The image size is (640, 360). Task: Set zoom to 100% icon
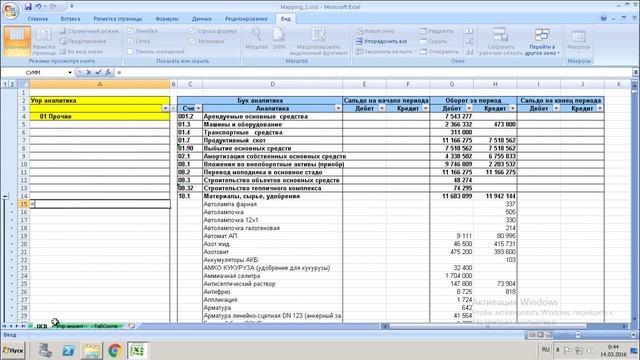coord(279,39)
